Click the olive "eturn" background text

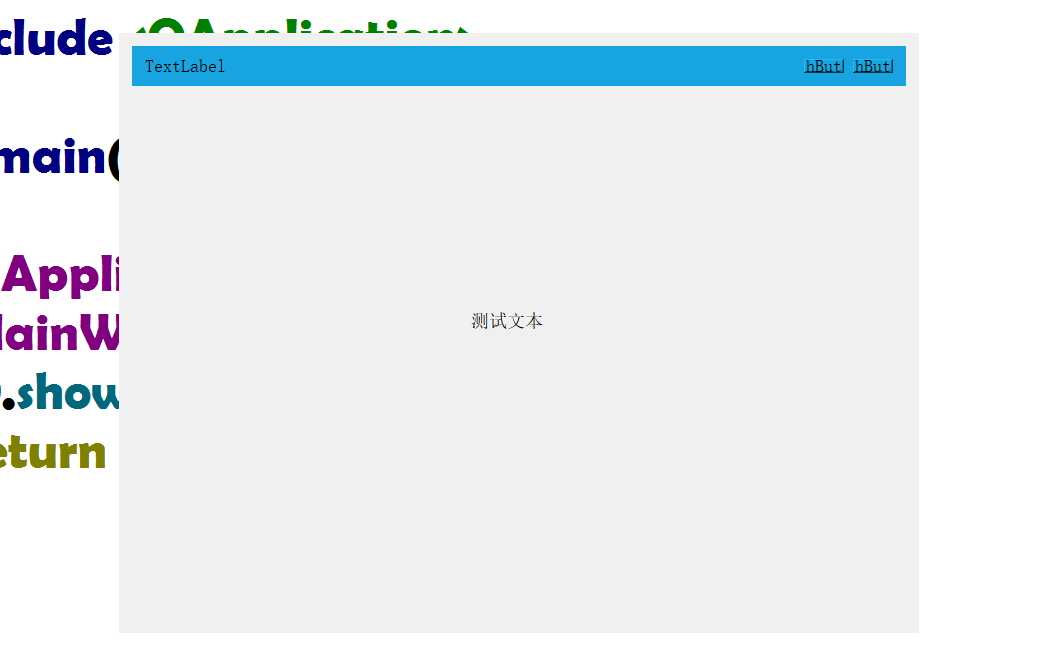pos(52,452)
